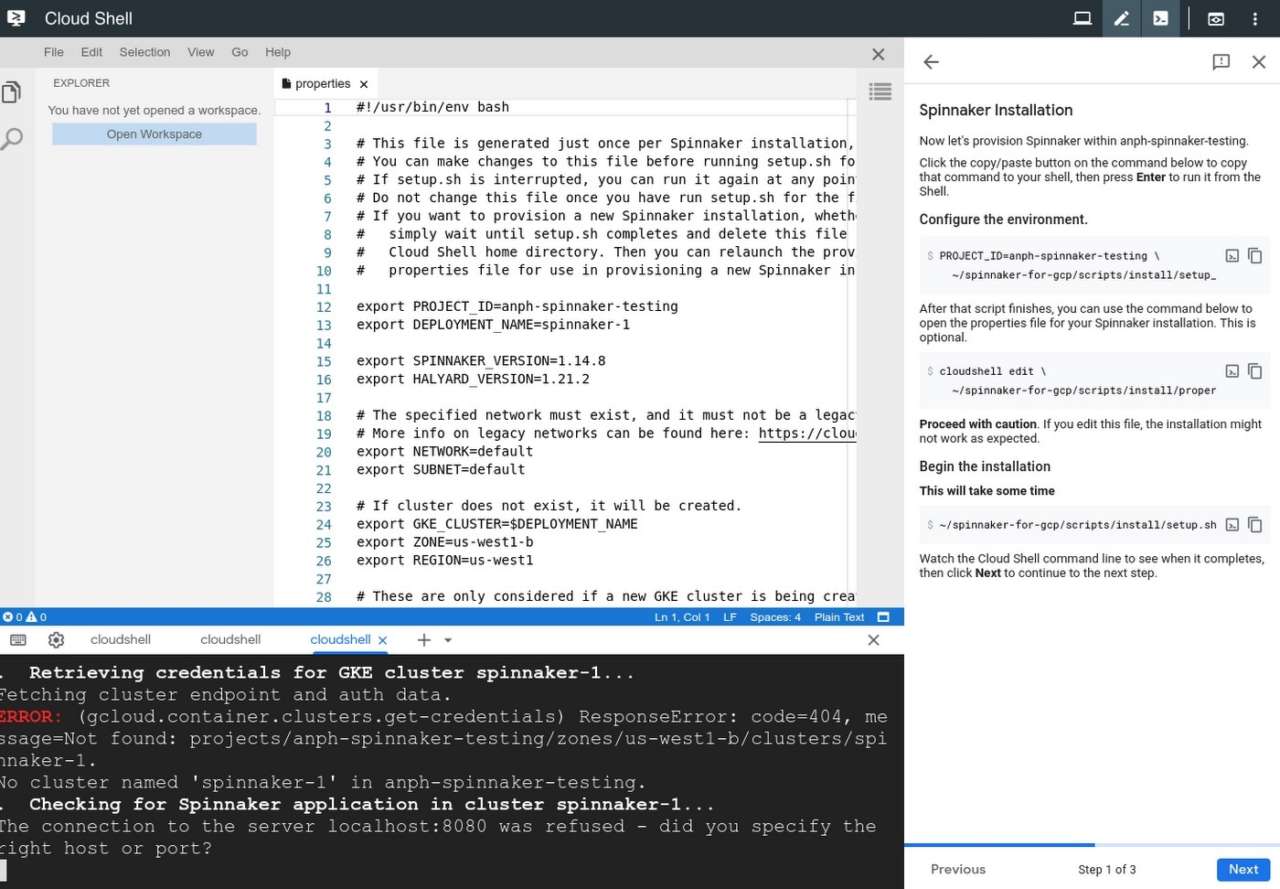
Task: Open the web preview icon in top bar
Action: (x=1216, y=19)
